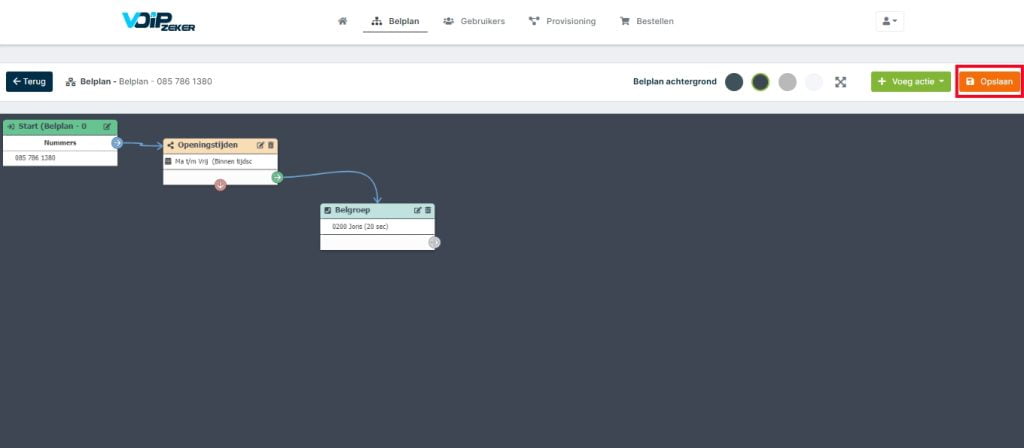Click the Openingstijden node title

click(208, 145)
